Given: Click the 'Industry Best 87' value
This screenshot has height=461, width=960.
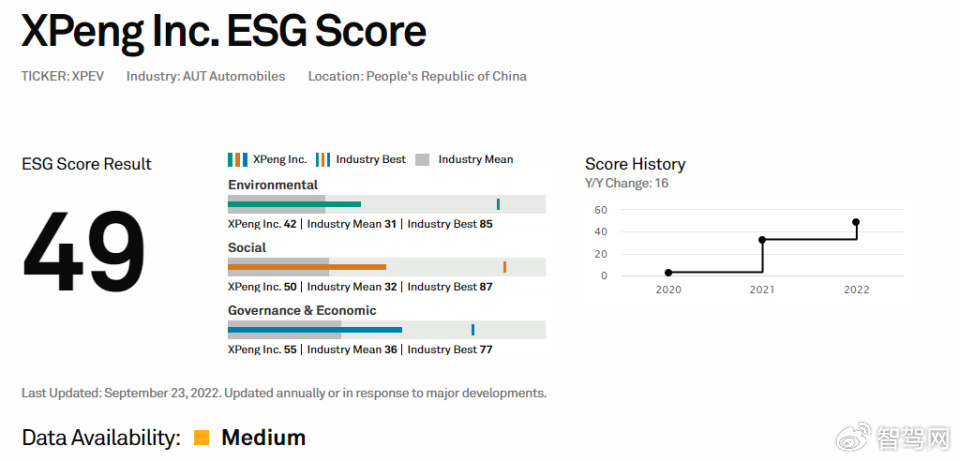Looking at the screenshot, I should [x=450, y=287].
